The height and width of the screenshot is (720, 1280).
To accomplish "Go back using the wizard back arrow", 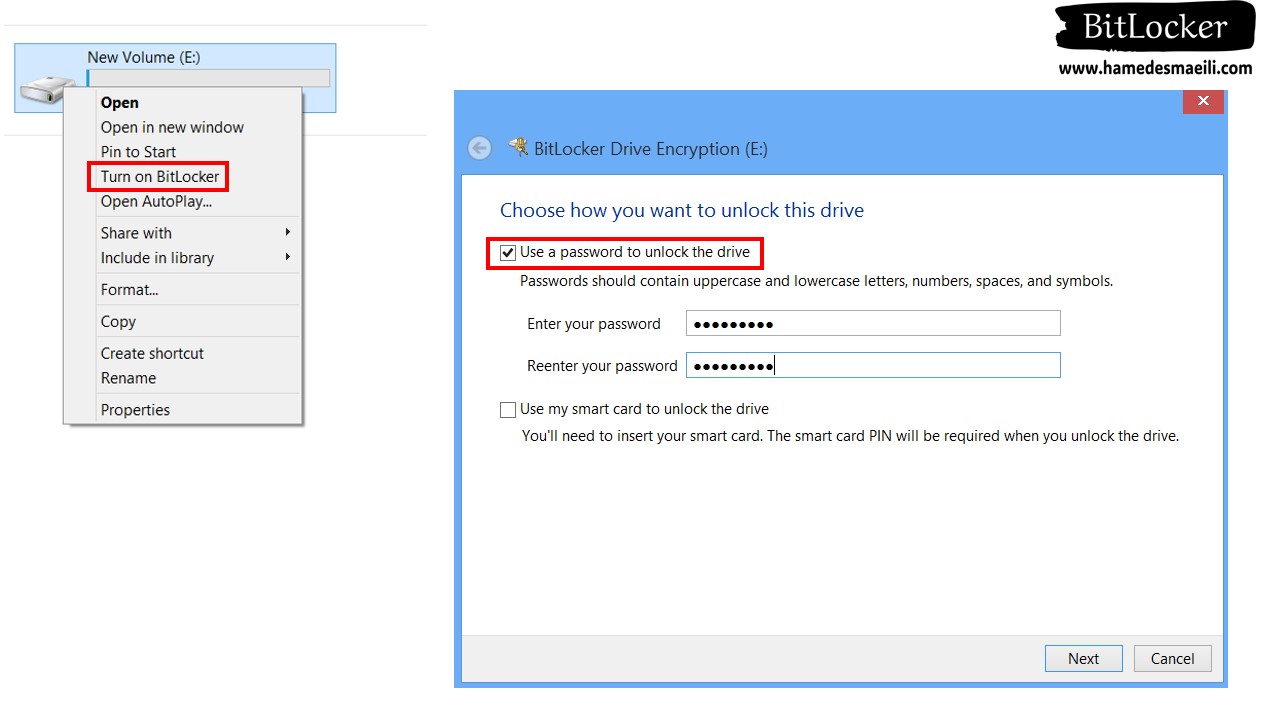I will click(x=480, y=149).
